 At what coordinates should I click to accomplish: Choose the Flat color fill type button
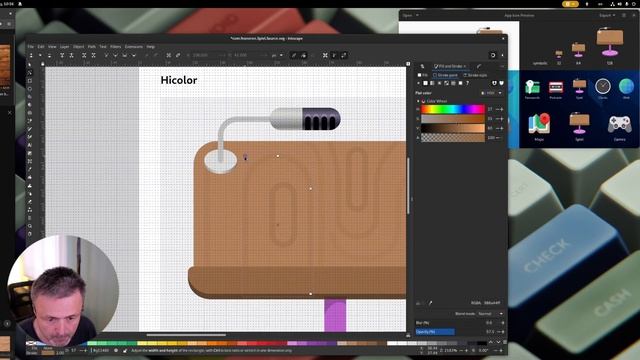coord(425,83)
